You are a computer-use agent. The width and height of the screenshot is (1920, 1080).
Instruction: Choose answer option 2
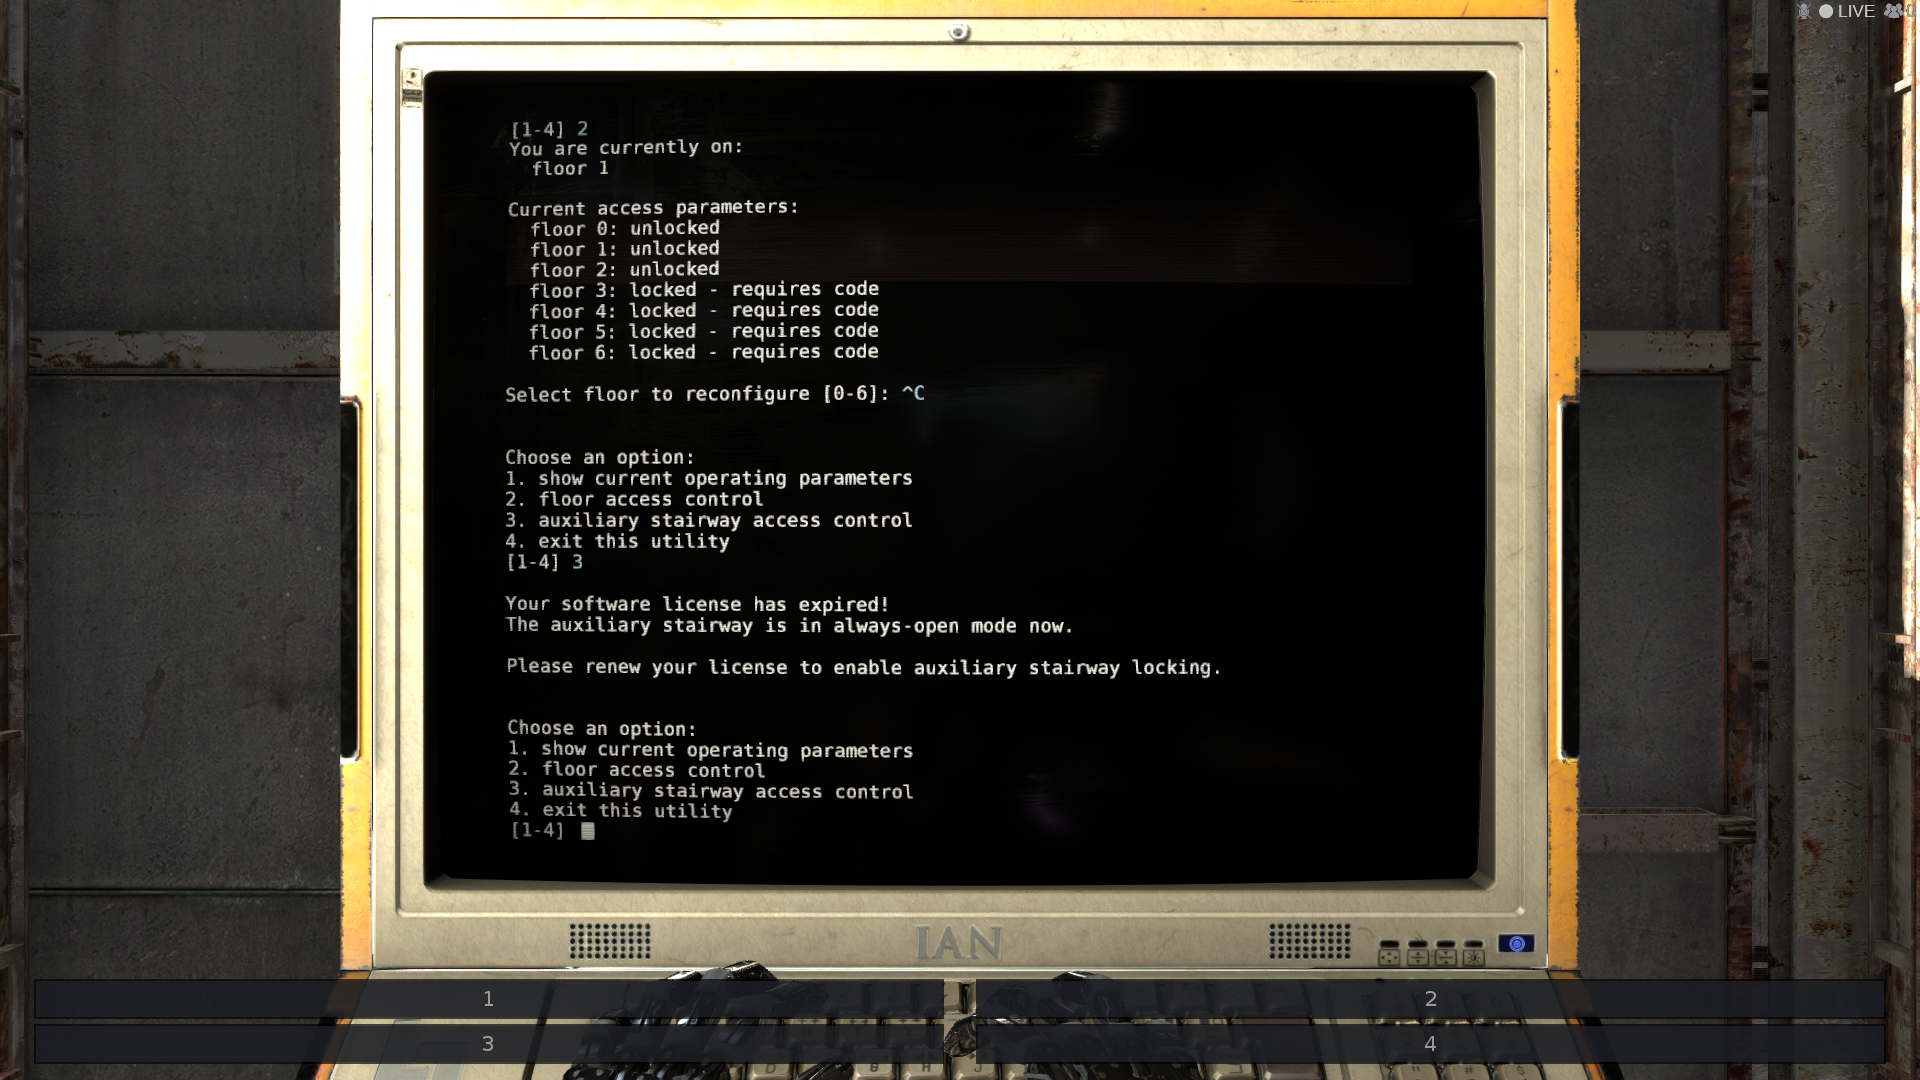1430,998
